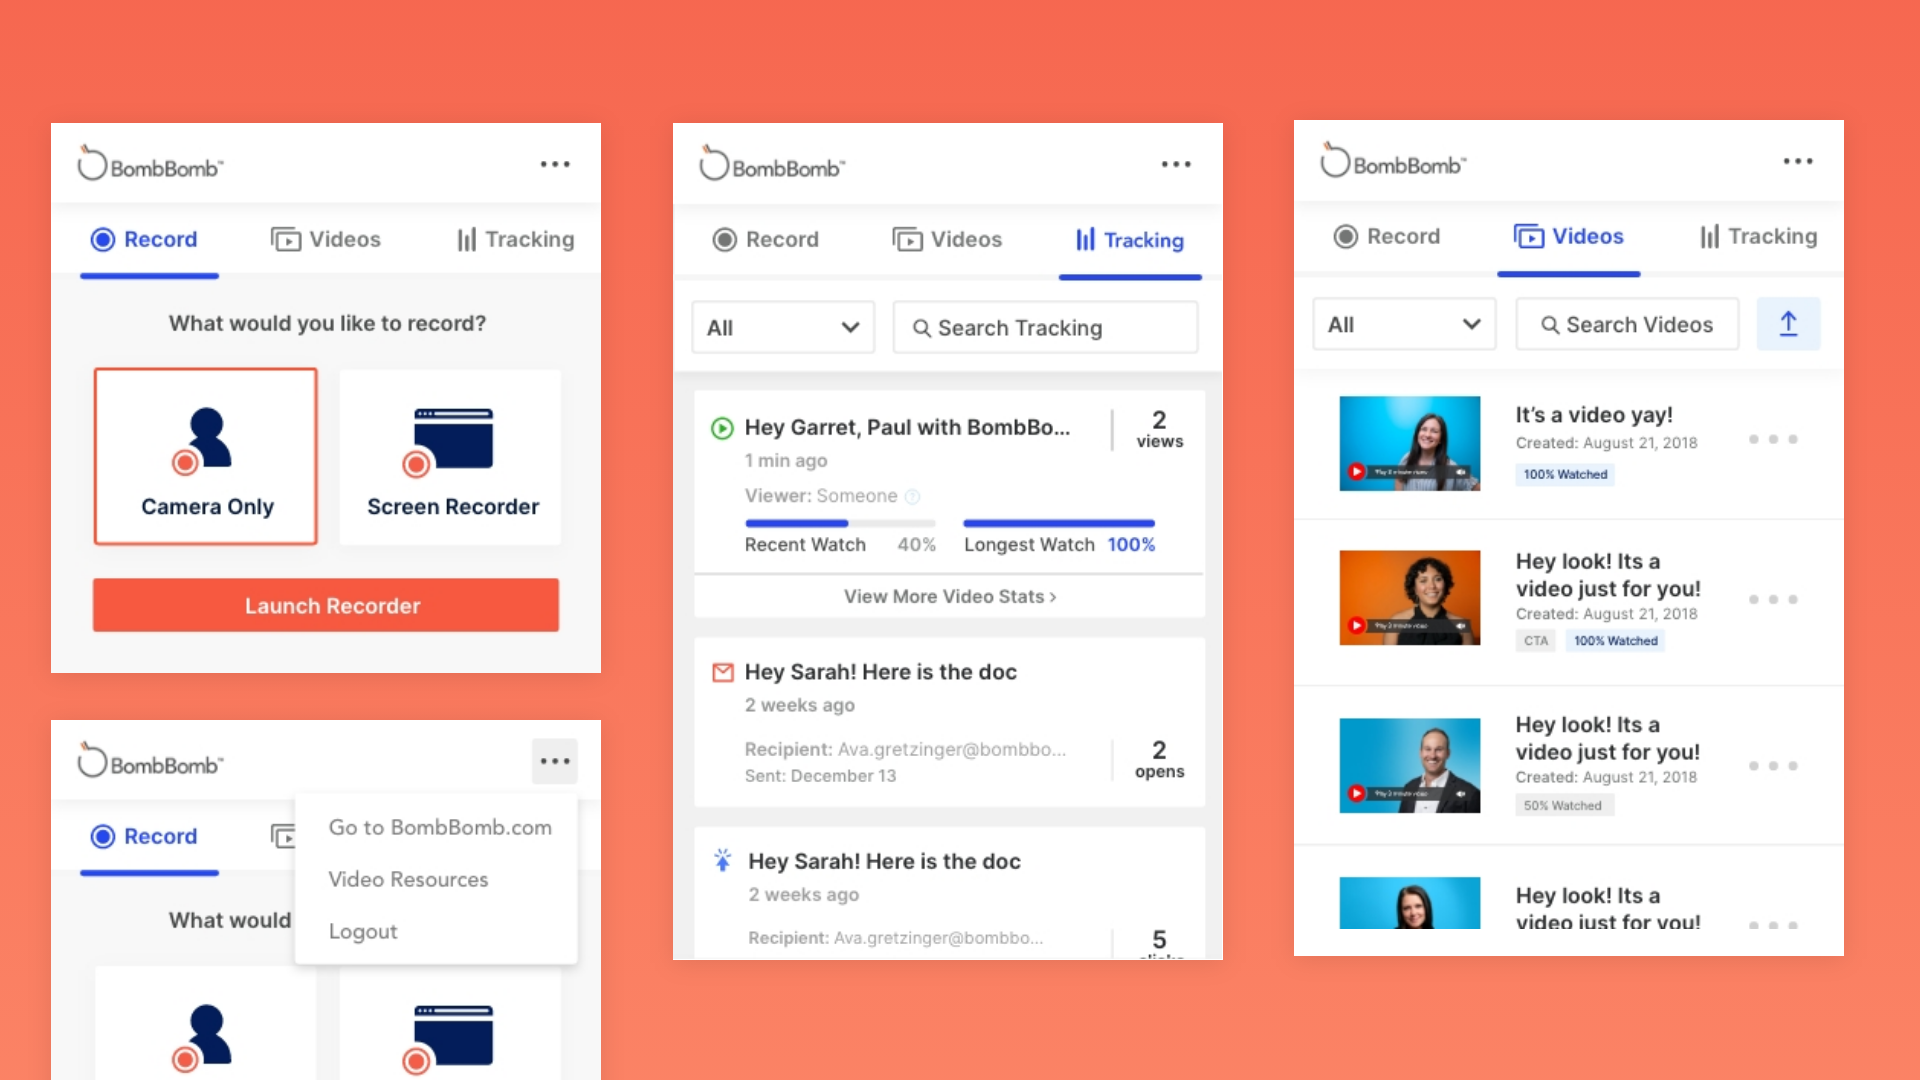Viewport: 1920px width, 1080px height.
Task: Click screen recorder icon below the Logout menu
Action: (x=449, y=1038)
